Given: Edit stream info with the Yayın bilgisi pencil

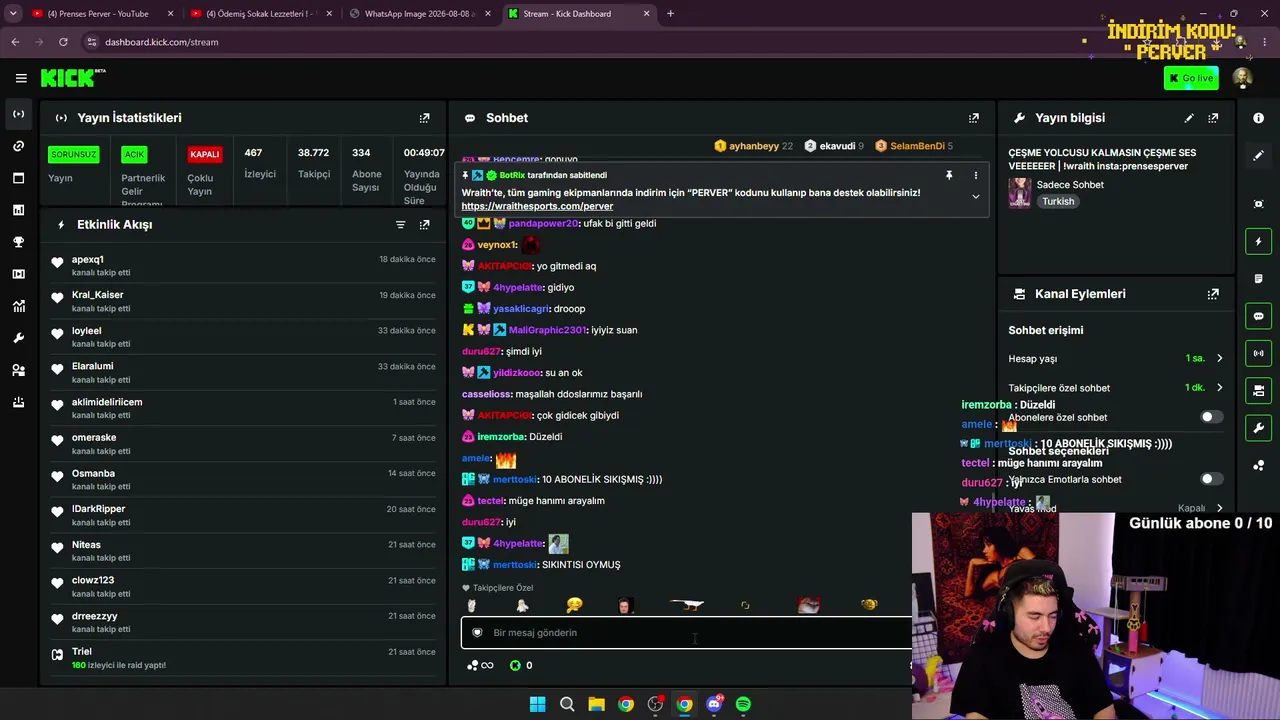Looking at the screenshot, I should tap(1189, 118).
